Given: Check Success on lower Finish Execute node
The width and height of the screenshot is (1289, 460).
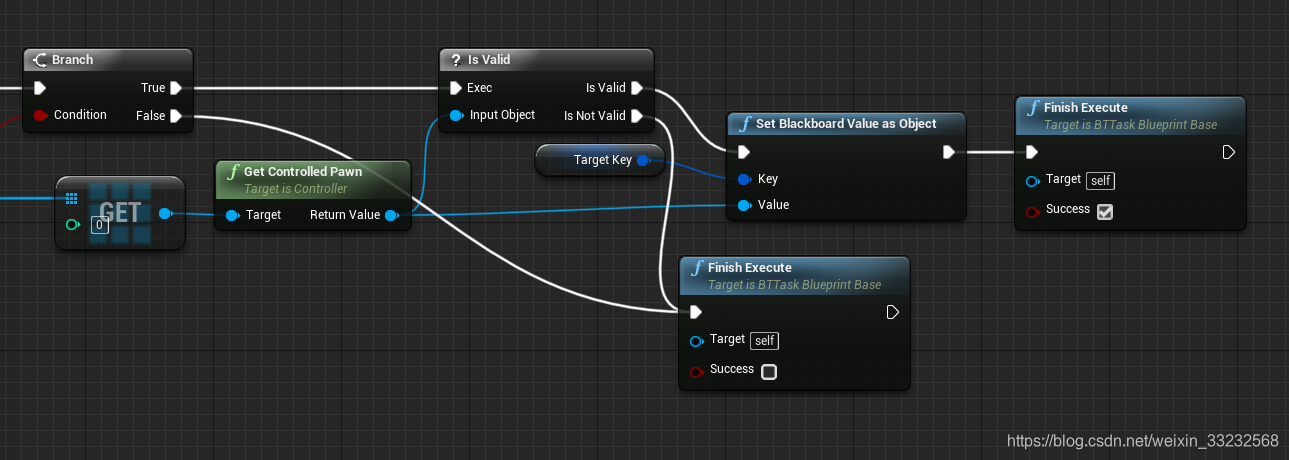Looking at the screenshot, I should click(x=769, y=372).
